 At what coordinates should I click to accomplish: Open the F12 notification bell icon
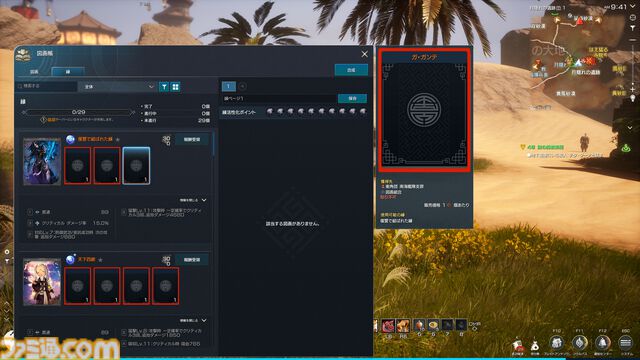tap(603, 343)
